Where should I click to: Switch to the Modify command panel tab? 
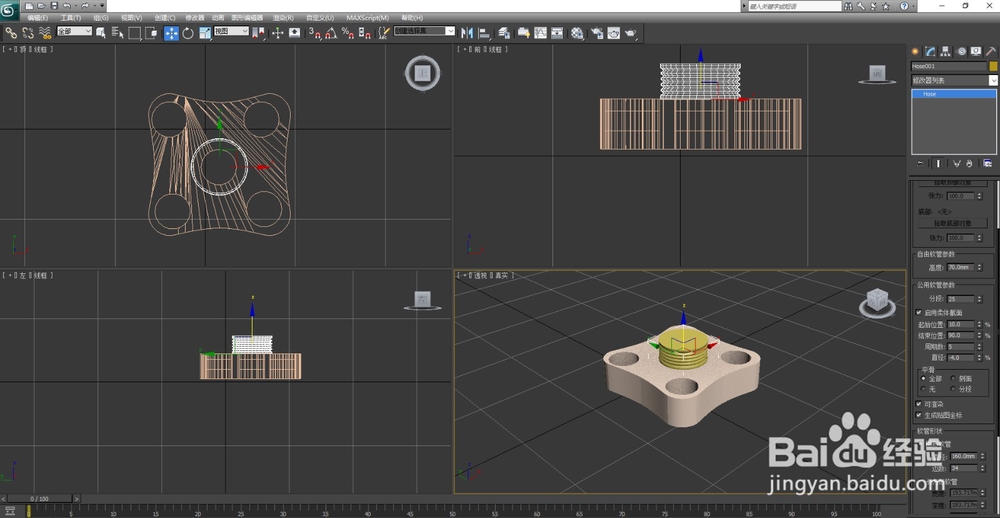pos(930,52)
